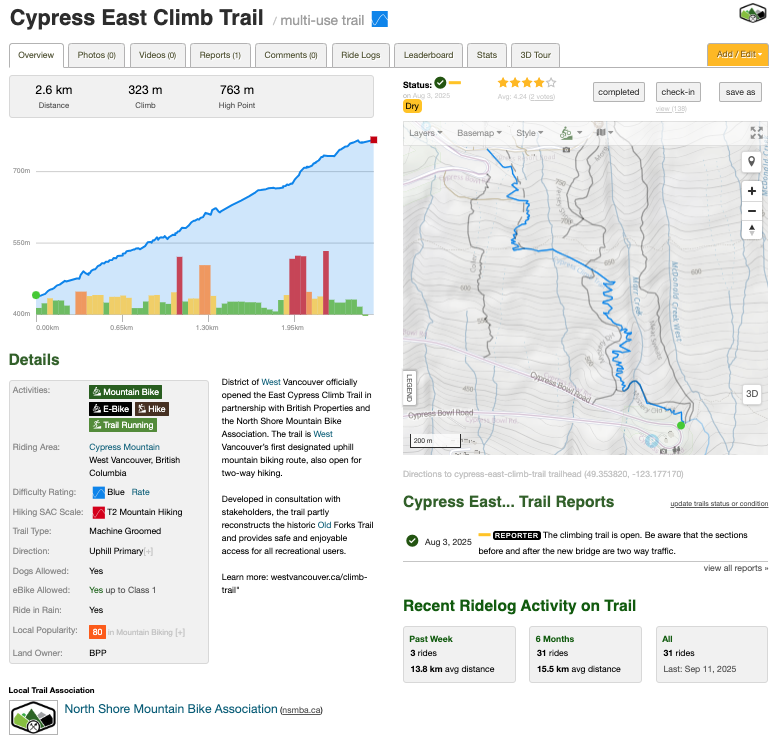Open the biking activity dropdown on the map
This screenshot has height=741, width=776.
(571, 133)
